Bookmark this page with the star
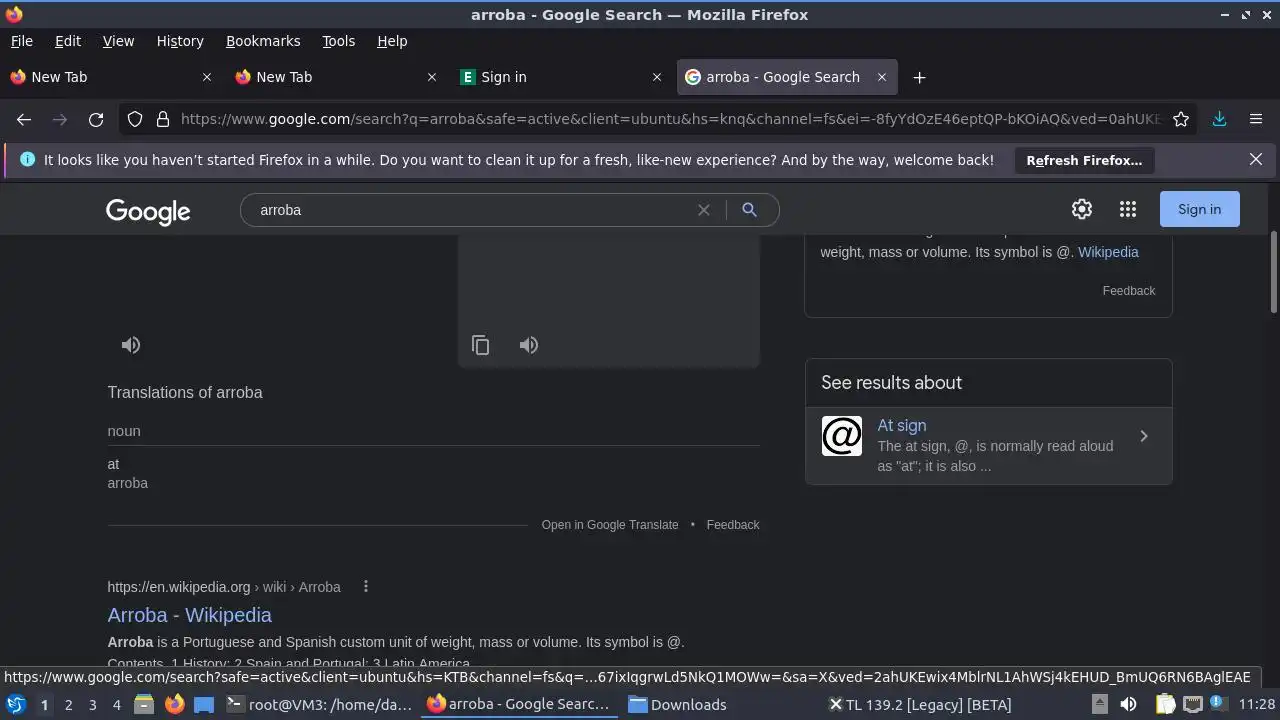Screen dimensions: 1280x720 (x=1181, y=119)
